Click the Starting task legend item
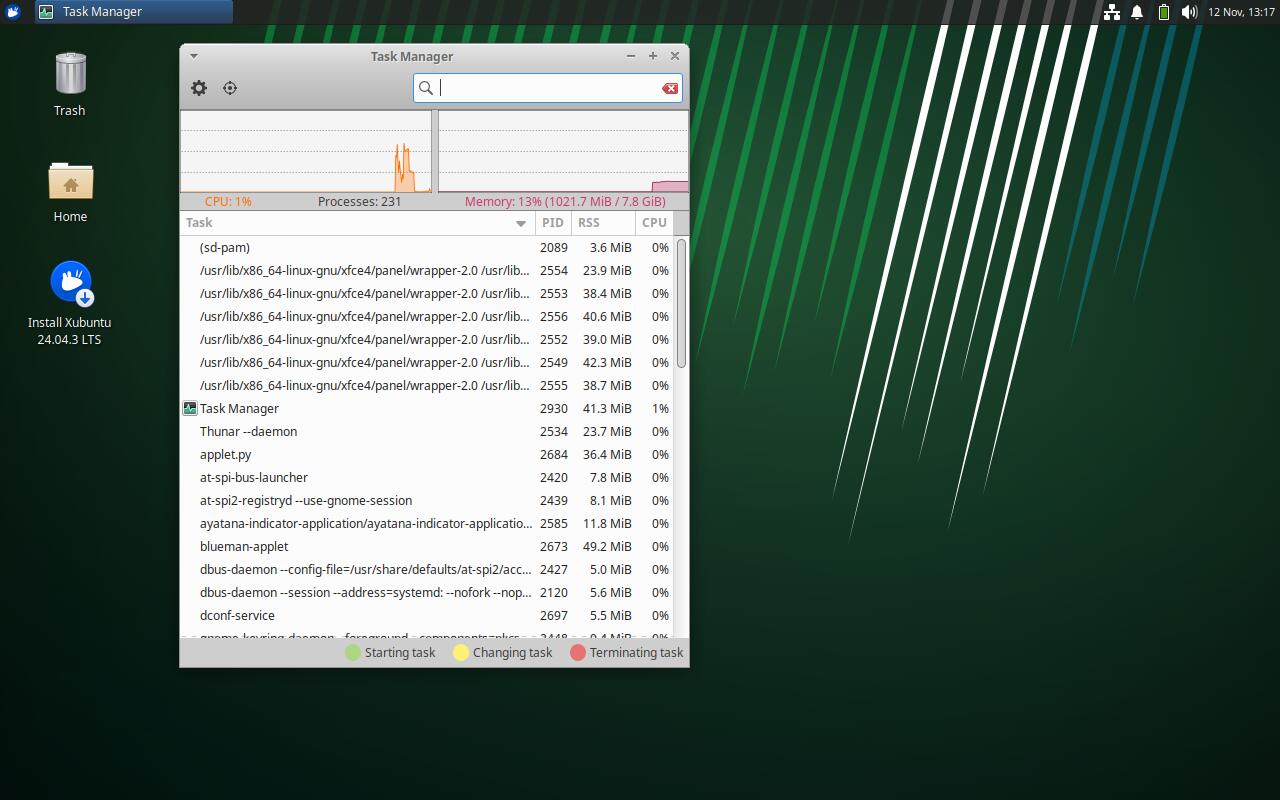Image resolution: width=1280 pixels, height=800 pixels. (x=390, y=652)
